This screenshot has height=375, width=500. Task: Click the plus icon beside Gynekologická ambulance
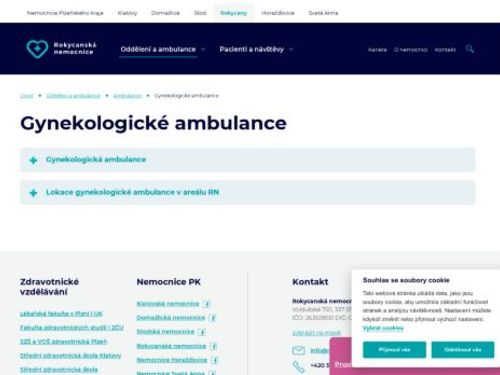coord(33,160)
